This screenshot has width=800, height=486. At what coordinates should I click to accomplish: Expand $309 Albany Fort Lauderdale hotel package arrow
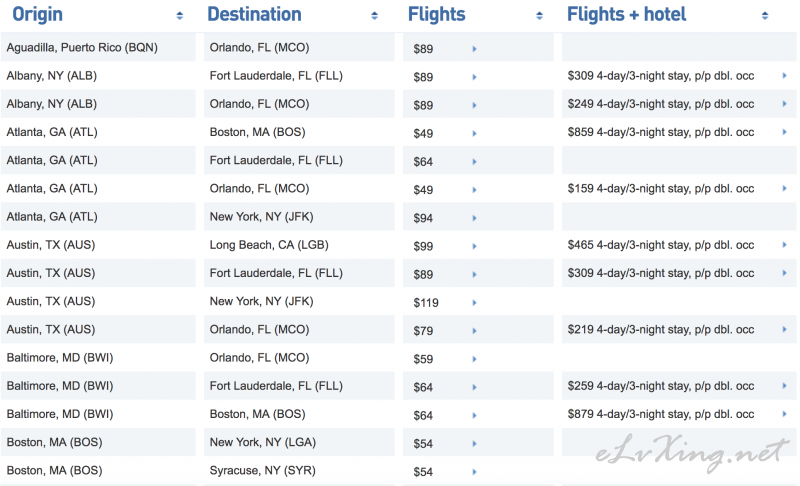point(784,75)
